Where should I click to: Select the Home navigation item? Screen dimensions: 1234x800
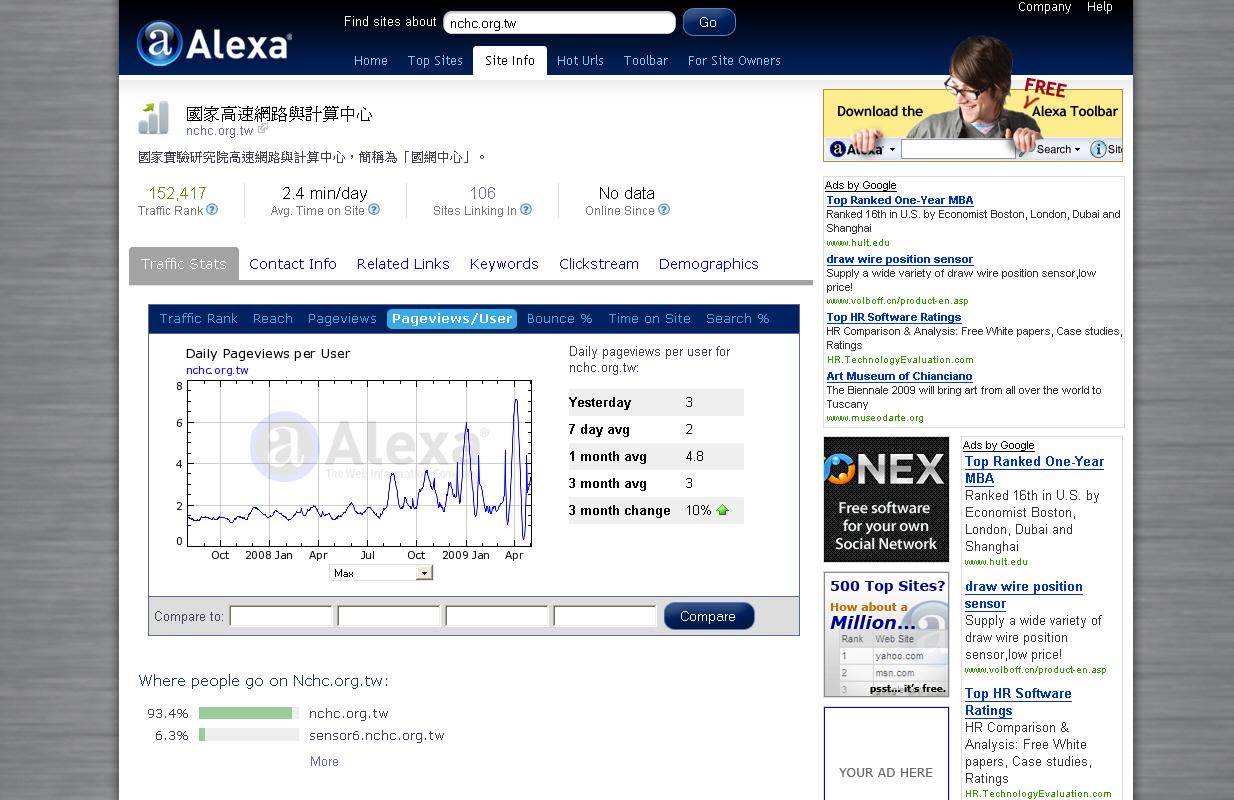[x=370, y=61]
